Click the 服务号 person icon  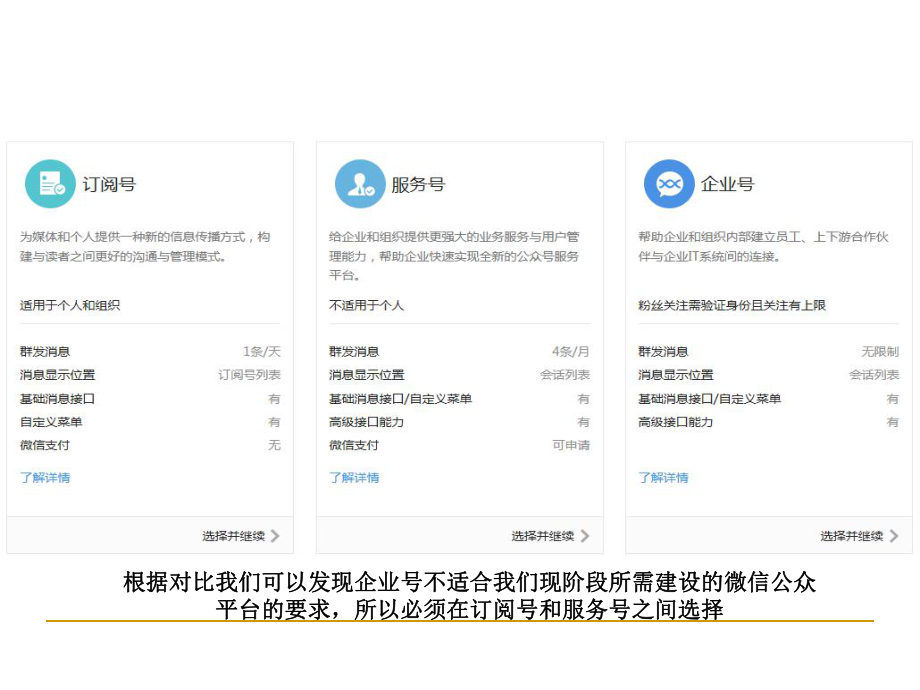(360, 184)
